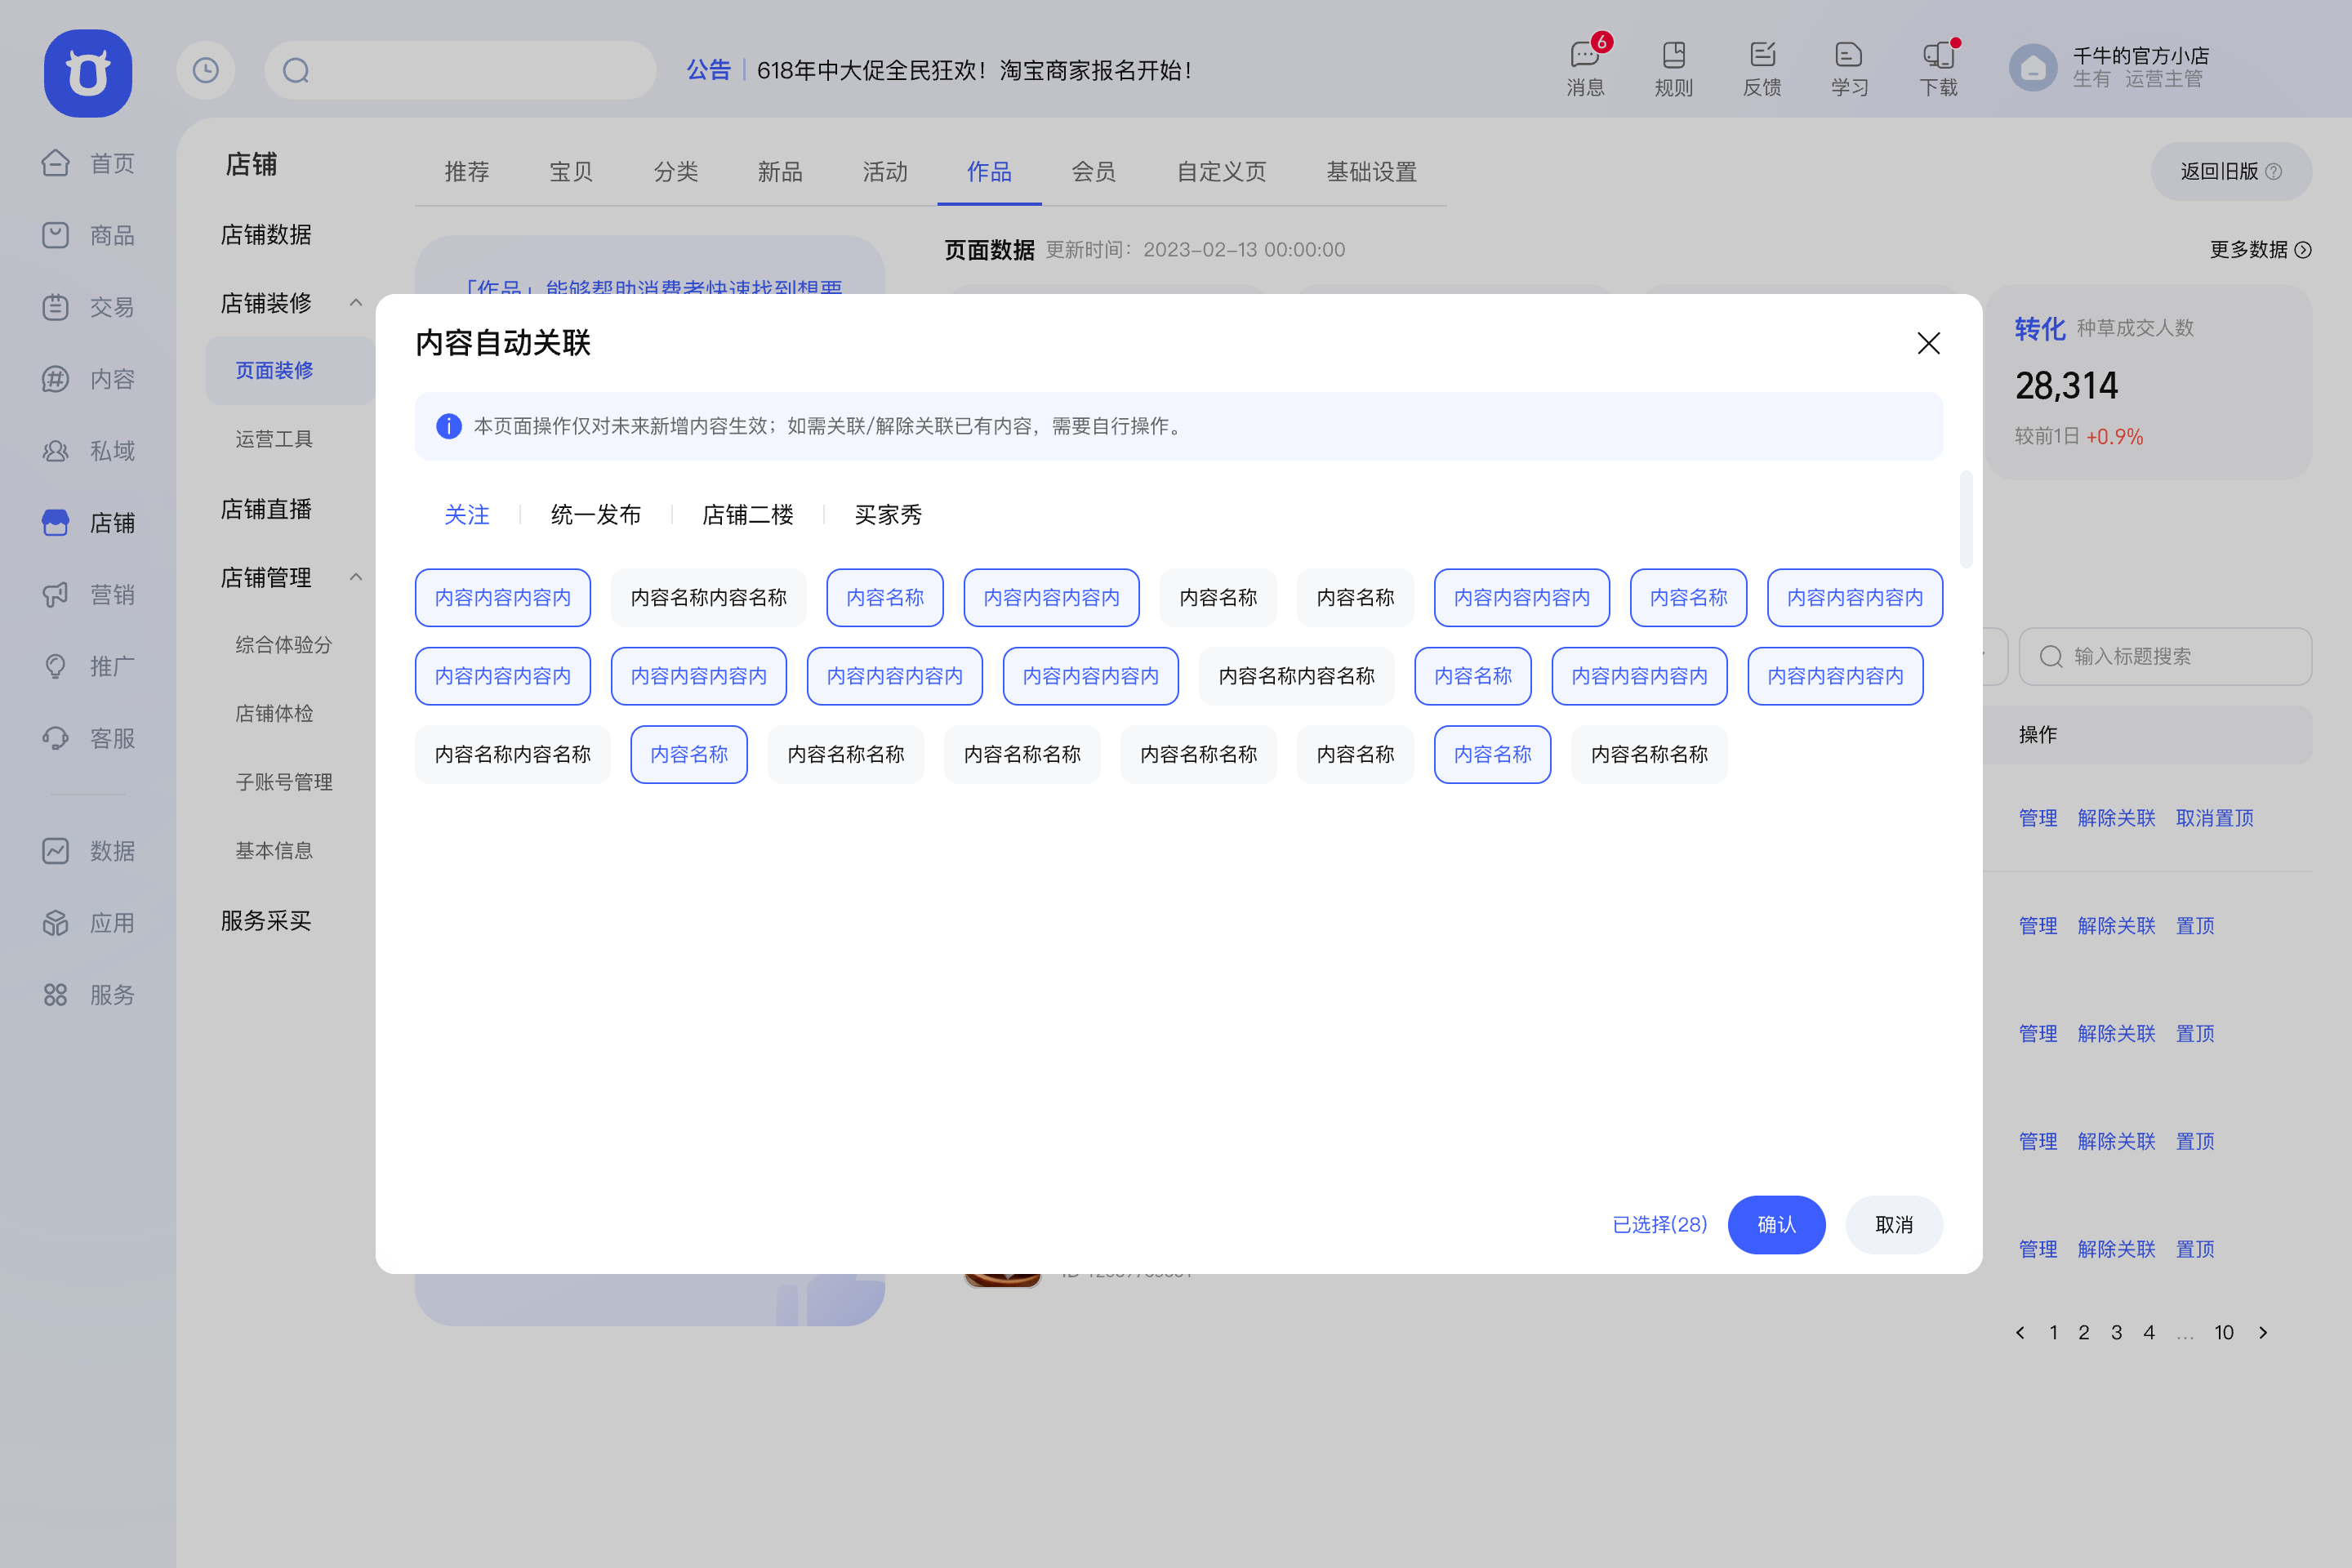
Task: Click the Qianniu bull logo
Action: (x=88, y=72)
